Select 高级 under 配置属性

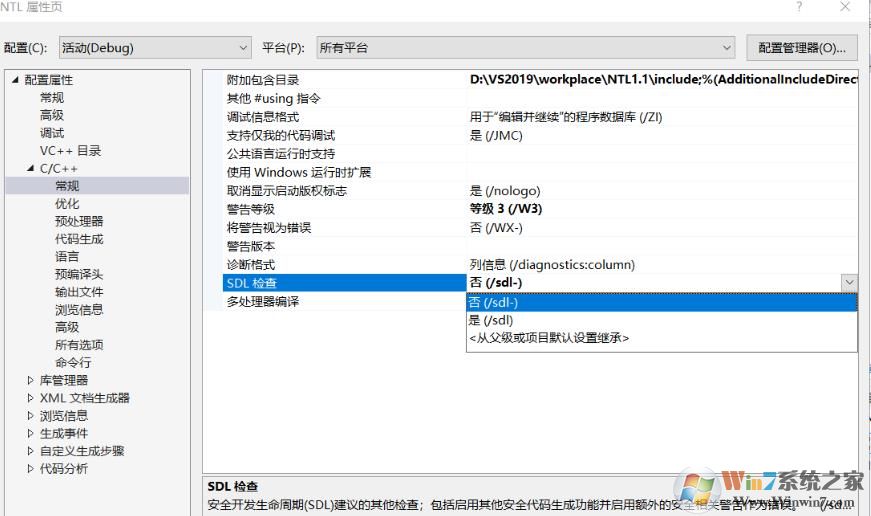52,115
